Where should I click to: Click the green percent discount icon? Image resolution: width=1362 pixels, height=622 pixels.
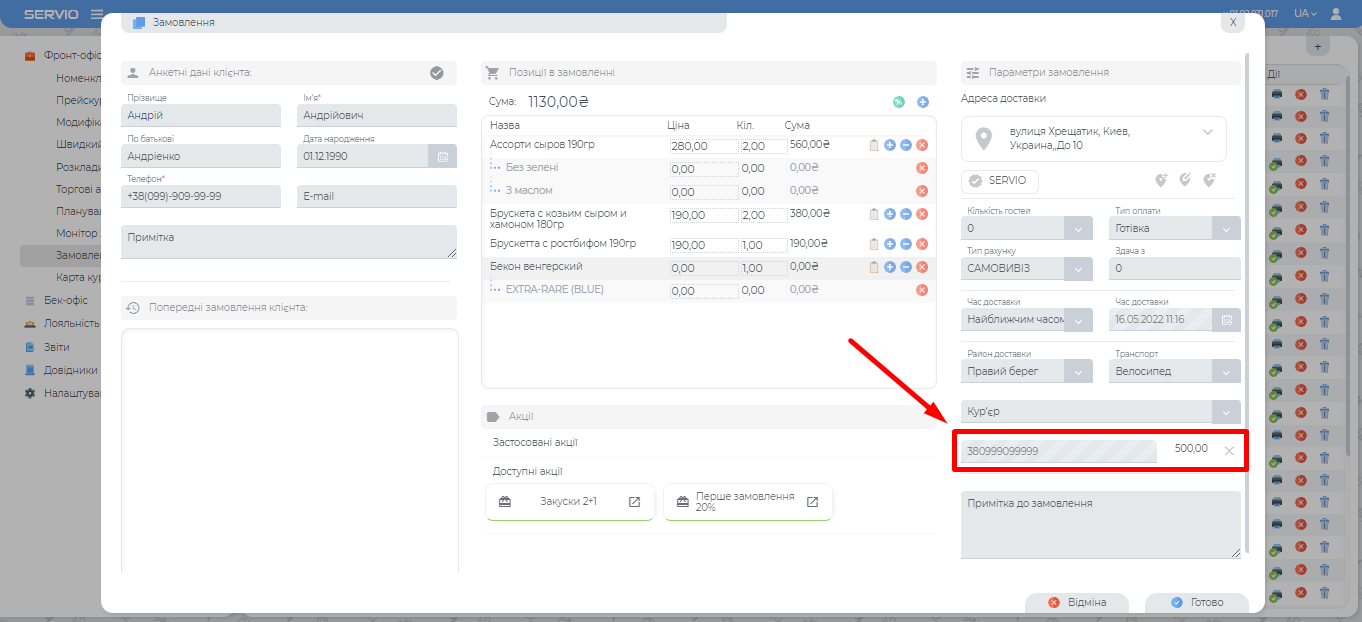click(898, 102)
